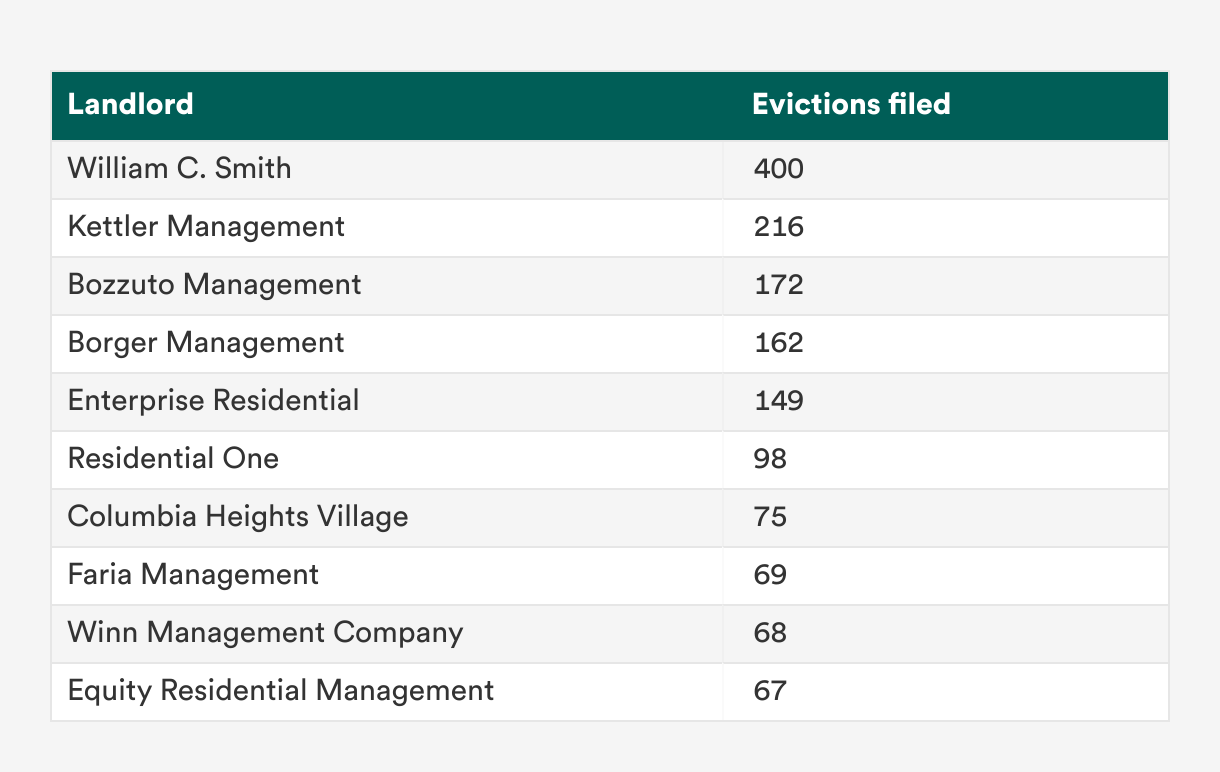Image resolution: width=1220 pixels, height=772 pixels.
Task: Click the 149 evictions filed value
Action: point(778,400)
